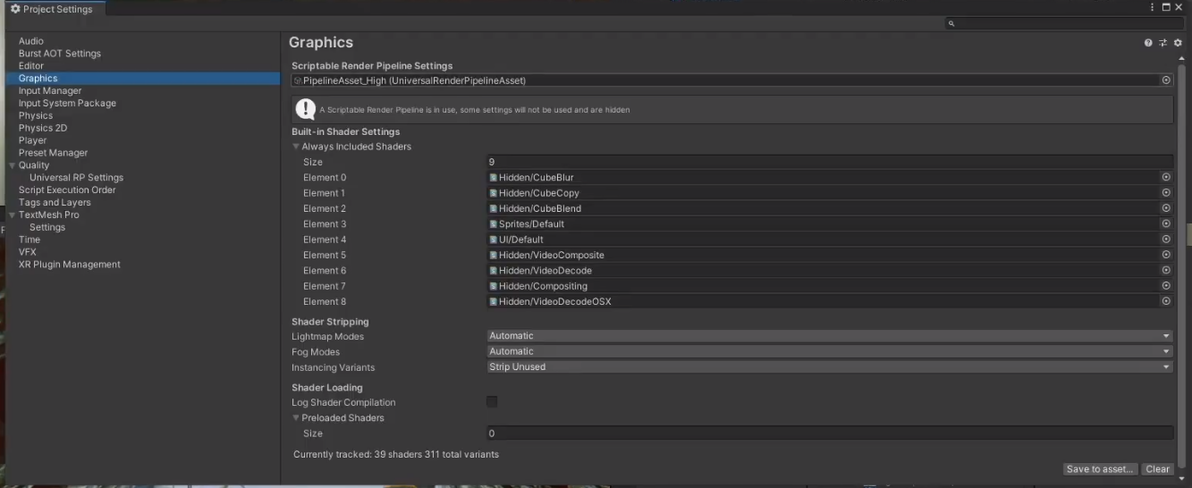Open object picker for Hidden/CubeBlur shader

1166,177
